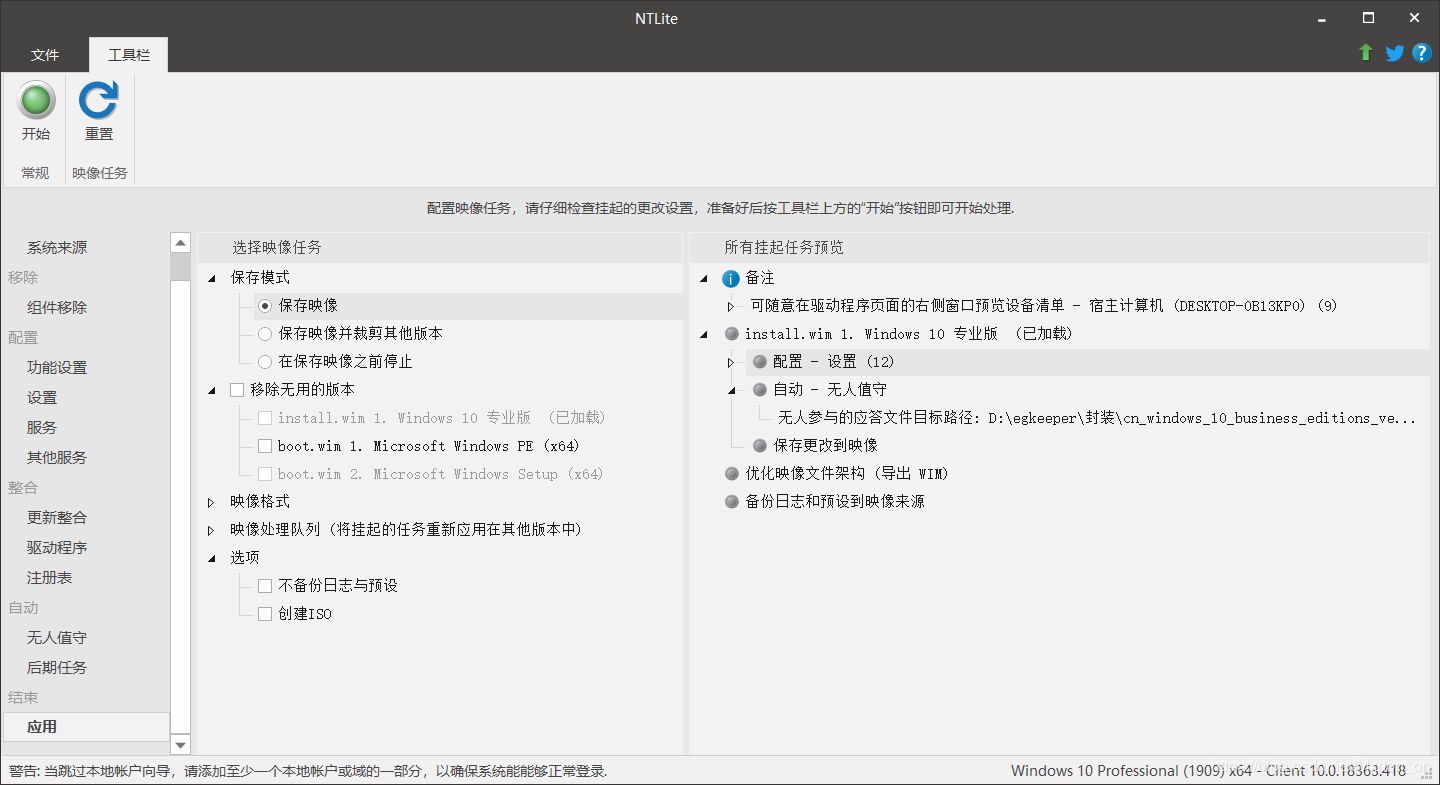Open the 文件 menu tab
Image resolution: width=1440 pixels, height=785 pixels.
click(x=45, y=55)
